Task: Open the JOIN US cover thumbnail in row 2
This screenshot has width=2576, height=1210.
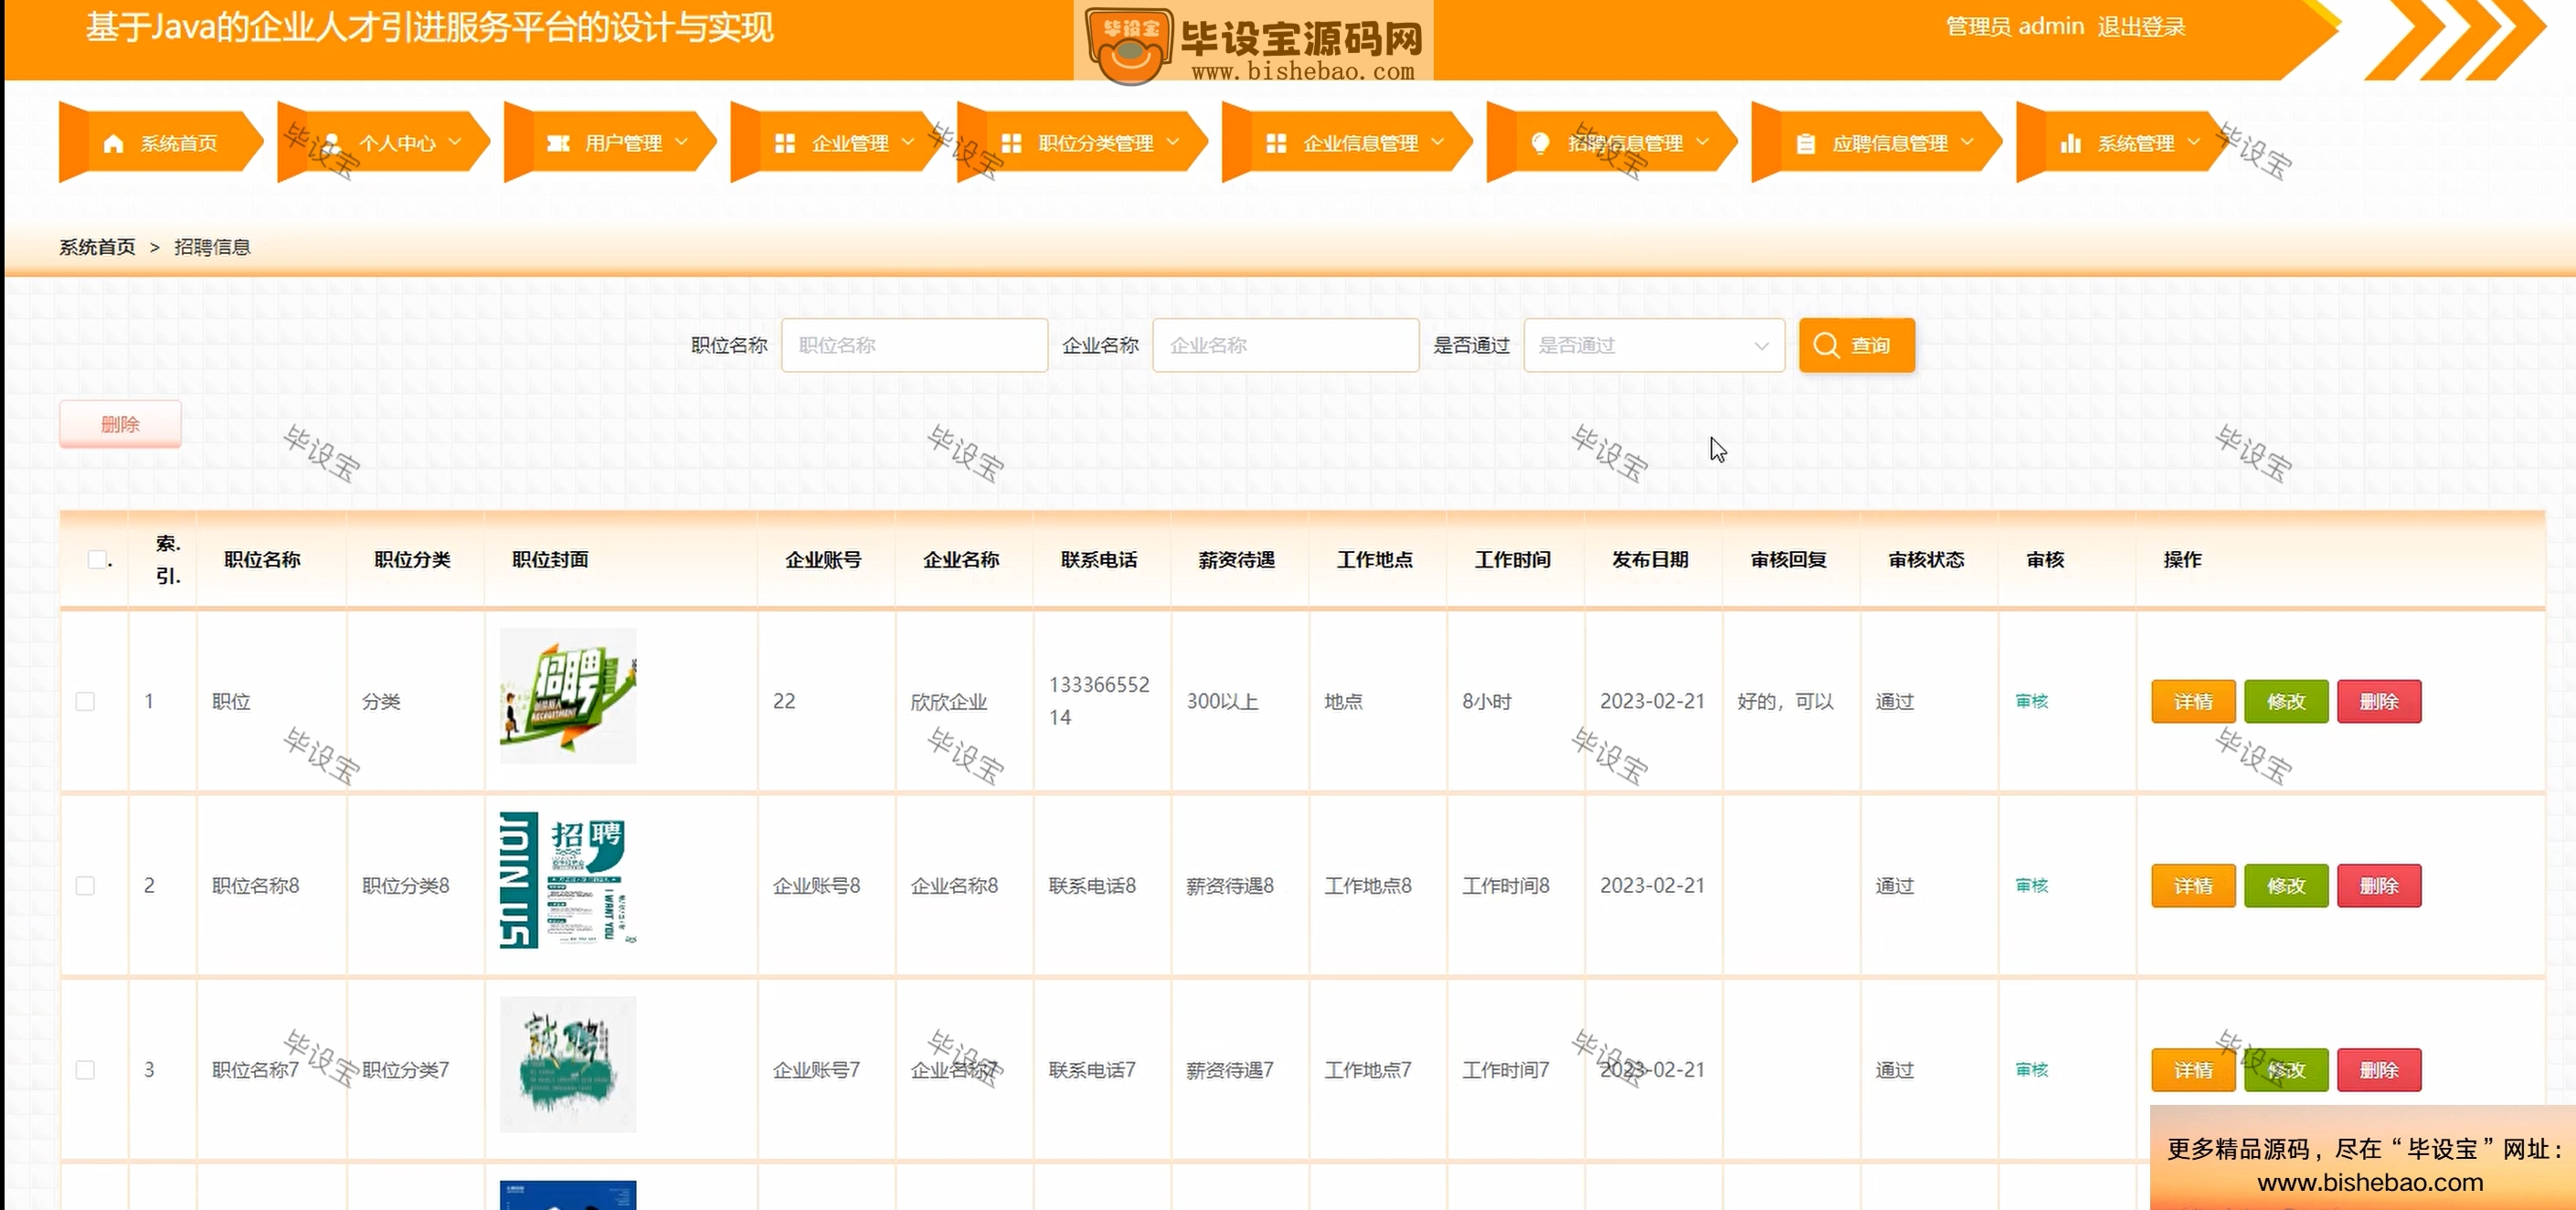Action: pos(568,880)
